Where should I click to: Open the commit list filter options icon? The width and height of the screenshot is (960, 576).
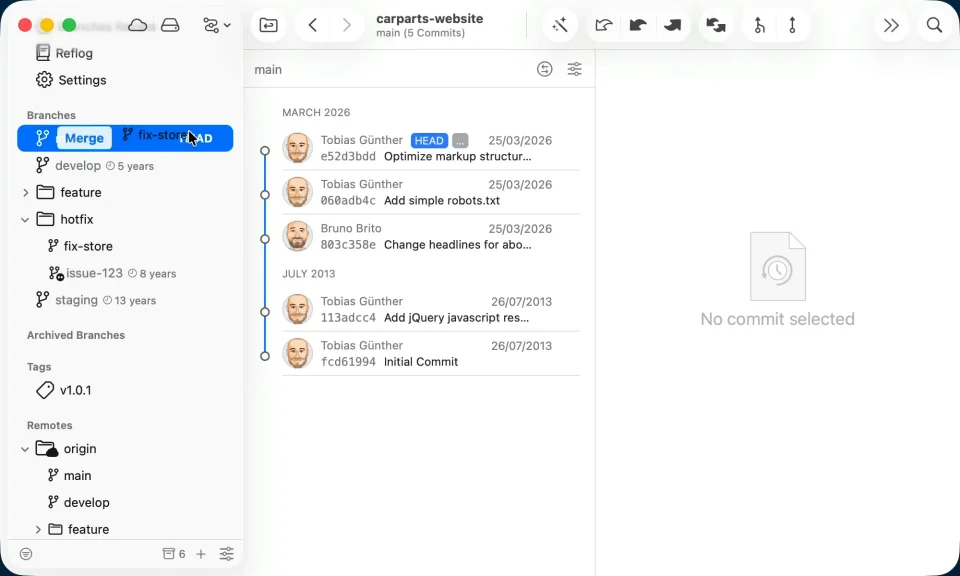[x=574, y=69]
